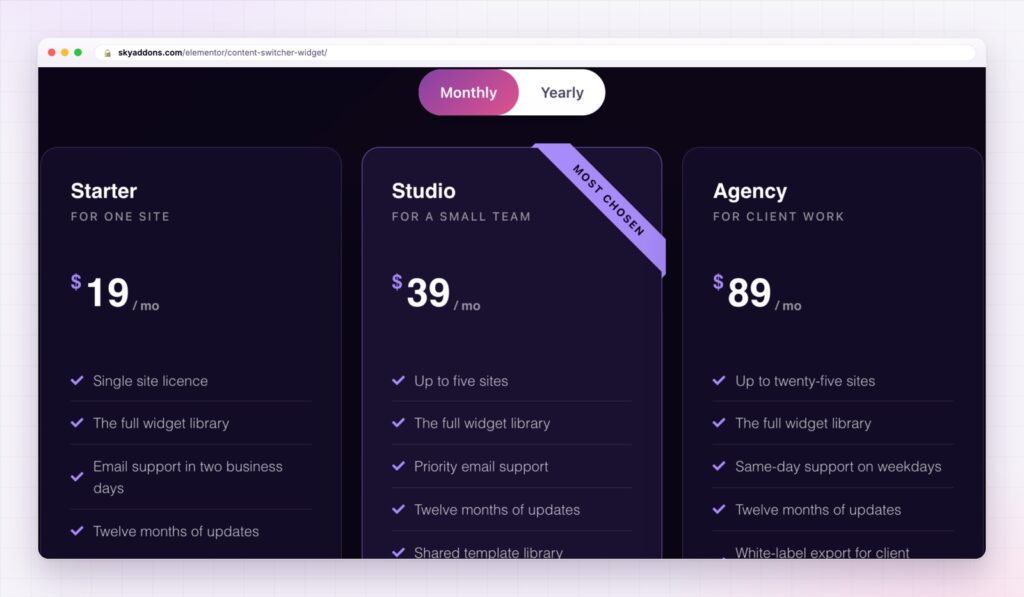The image size is (1024, 597).
Task: Click the Studio card's 'The full widget library' text
Action: [x=482, y=423]
